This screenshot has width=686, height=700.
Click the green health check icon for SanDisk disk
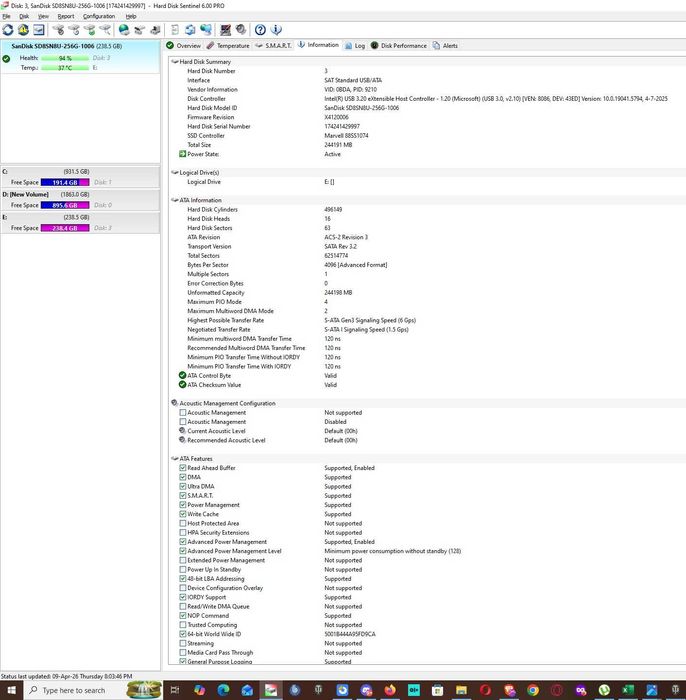pos(6,58)
